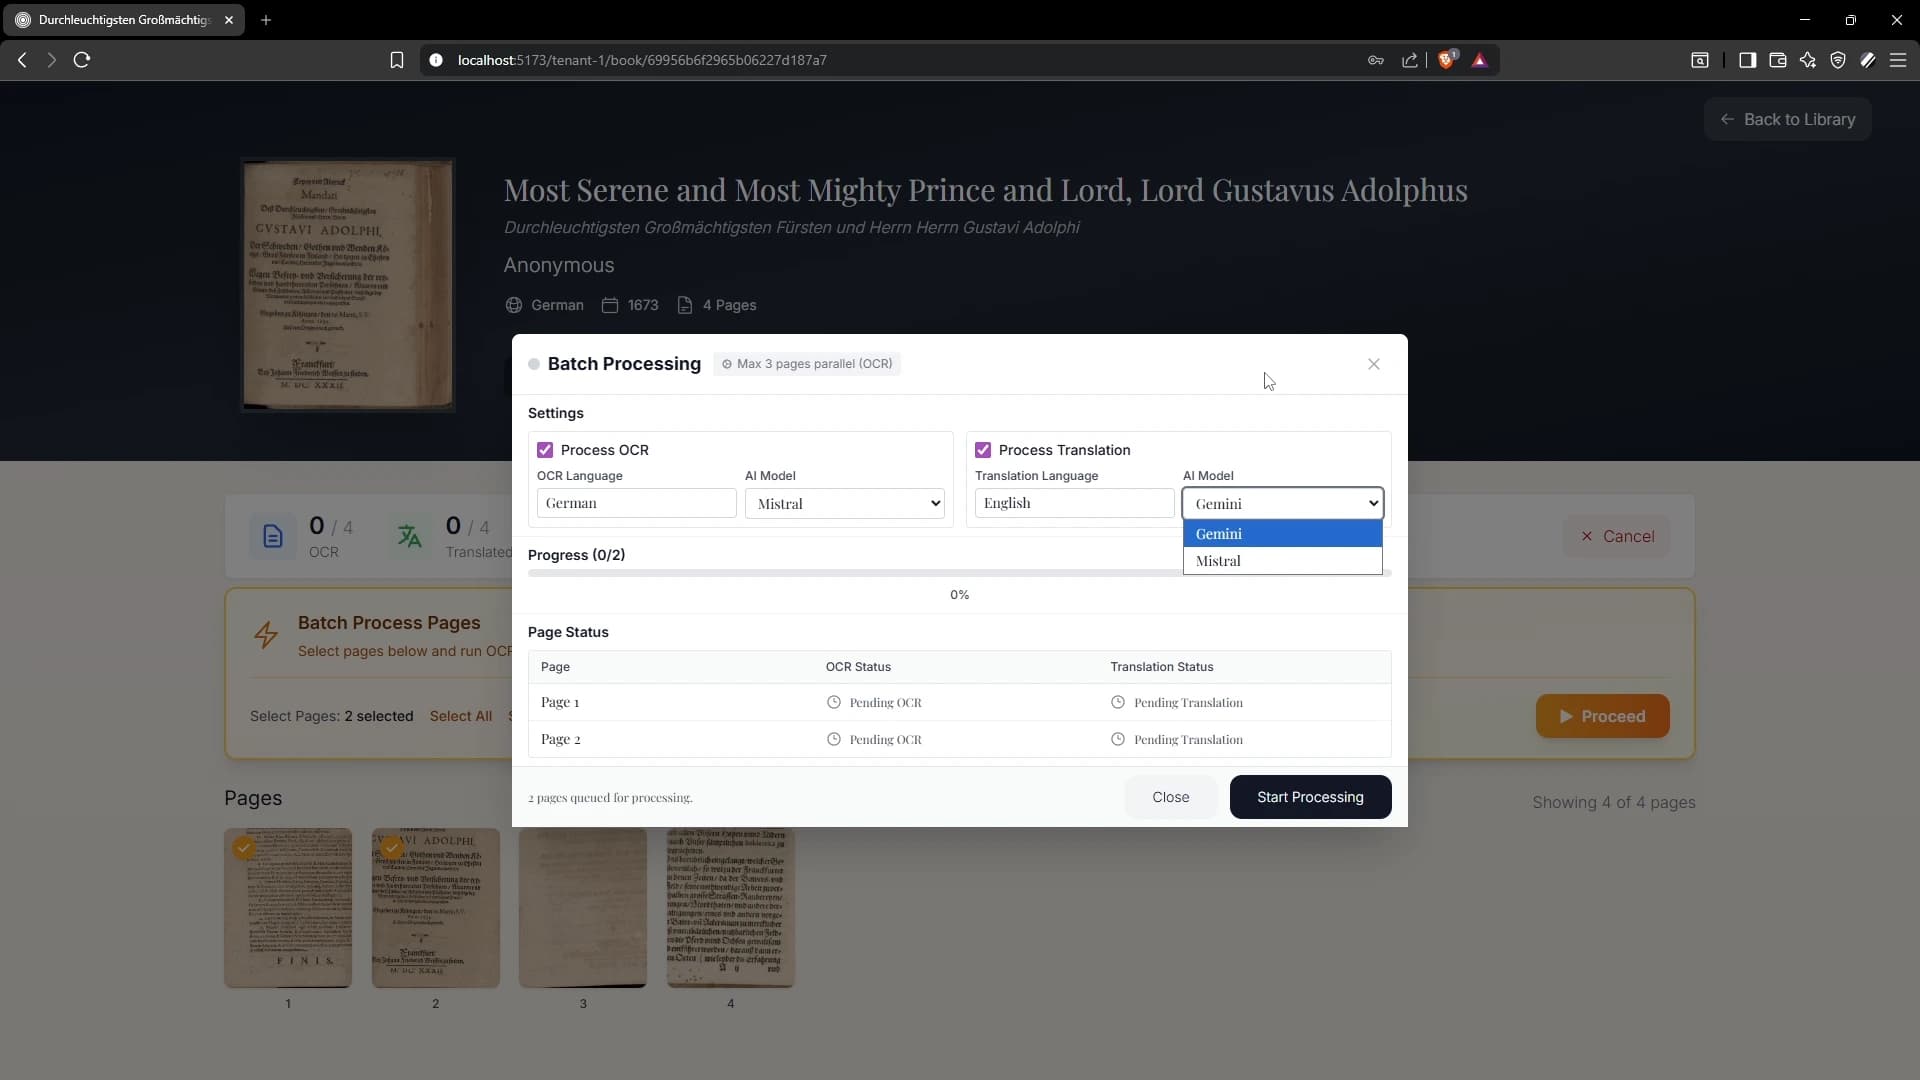Open the OCR AI Model Mistral dropdown
The height and width of the screenshot is (1080, 1920).
(x=845, y=503)
